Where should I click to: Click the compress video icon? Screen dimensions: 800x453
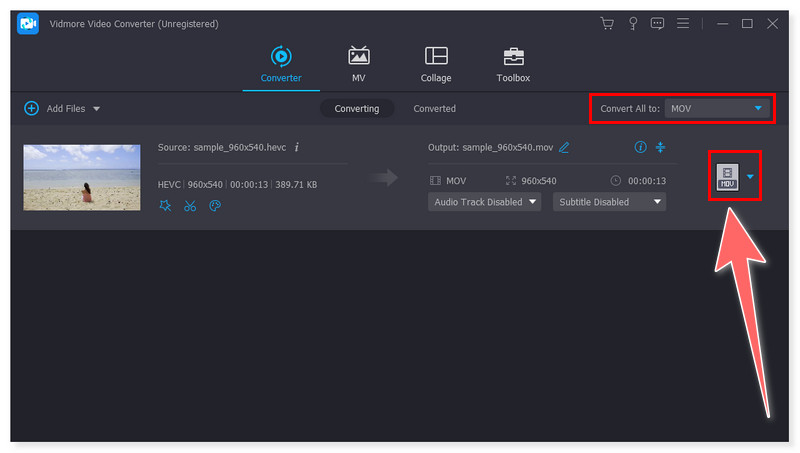tap(661, 147)
